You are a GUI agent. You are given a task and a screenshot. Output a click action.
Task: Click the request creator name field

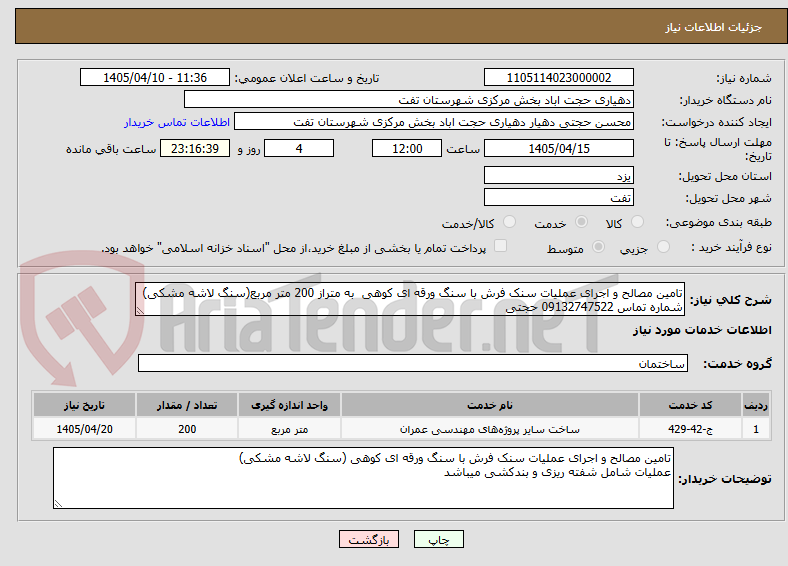point(434,122)
